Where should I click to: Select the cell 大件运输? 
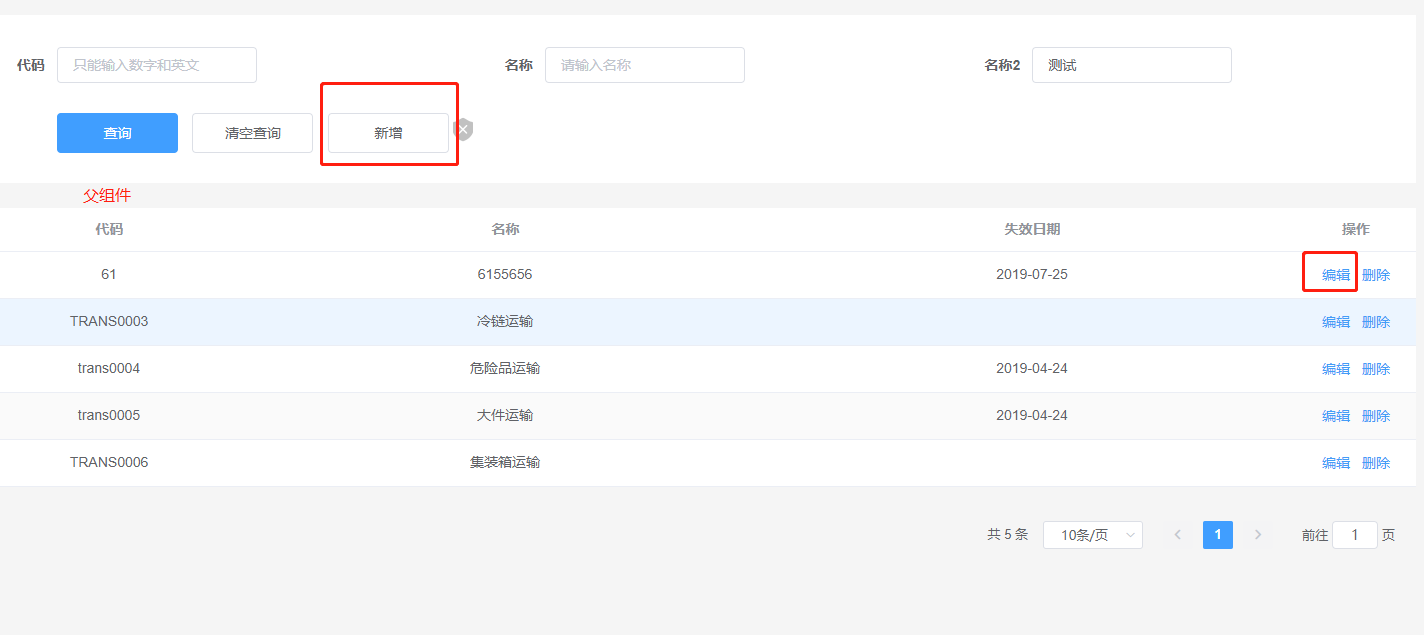click(x=505, y=415)
